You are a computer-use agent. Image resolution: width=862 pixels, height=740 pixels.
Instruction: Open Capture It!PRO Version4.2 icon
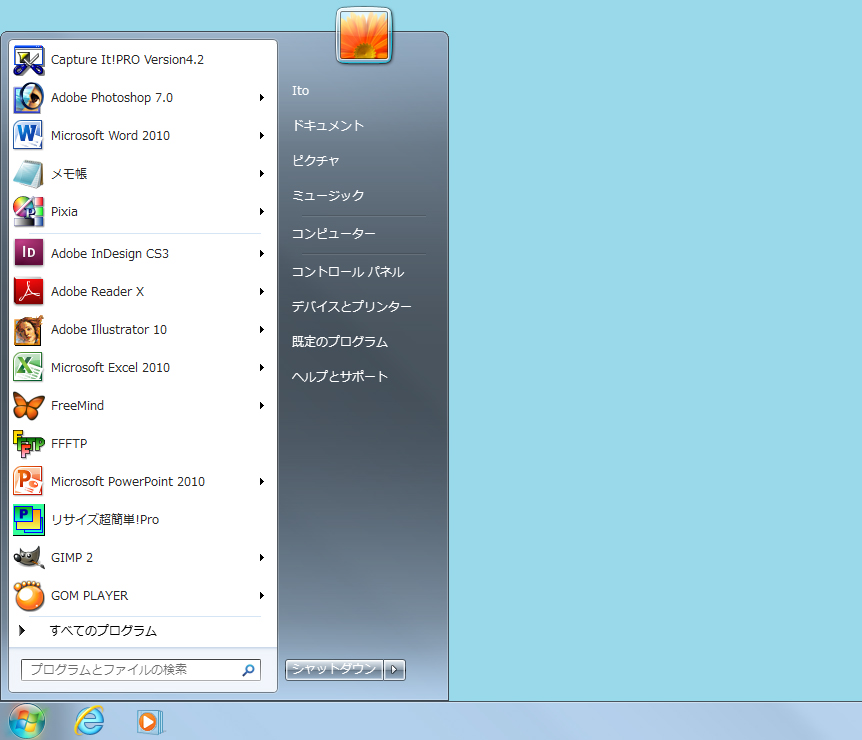(29, 60)
